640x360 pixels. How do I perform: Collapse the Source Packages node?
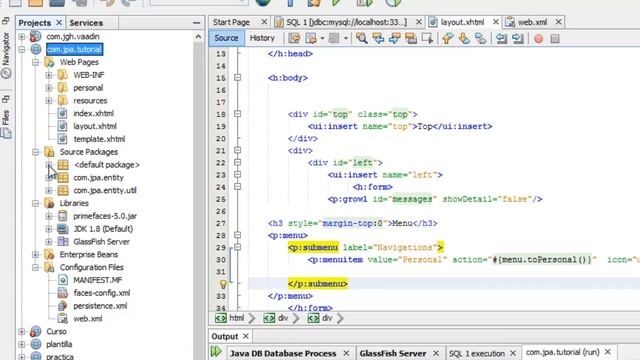click(36, 152)
